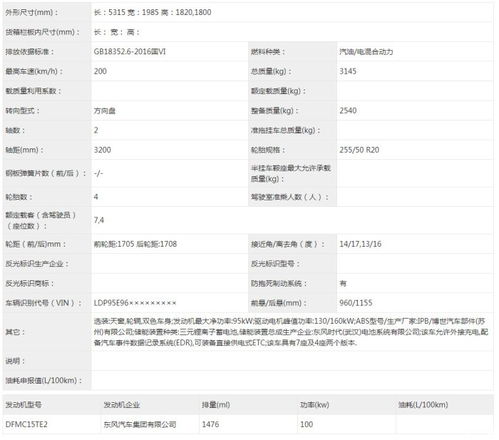Image resolution: width=499 pixels, height=440 pixels.
Task: Click the 燃料种类 label
Action: pyautogui.click(x=268, y=52)
